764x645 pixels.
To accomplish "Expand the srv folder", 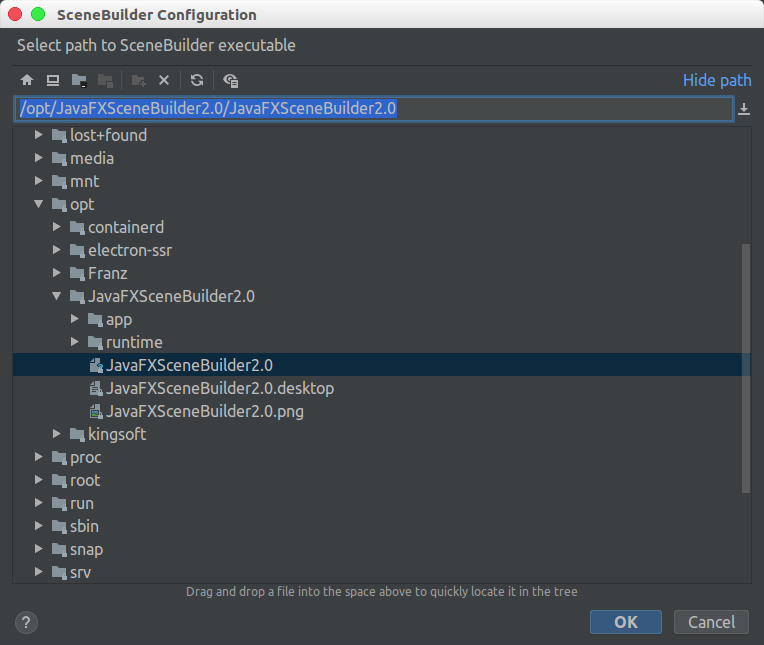I will pyautogui.click(x=38, y=572).
